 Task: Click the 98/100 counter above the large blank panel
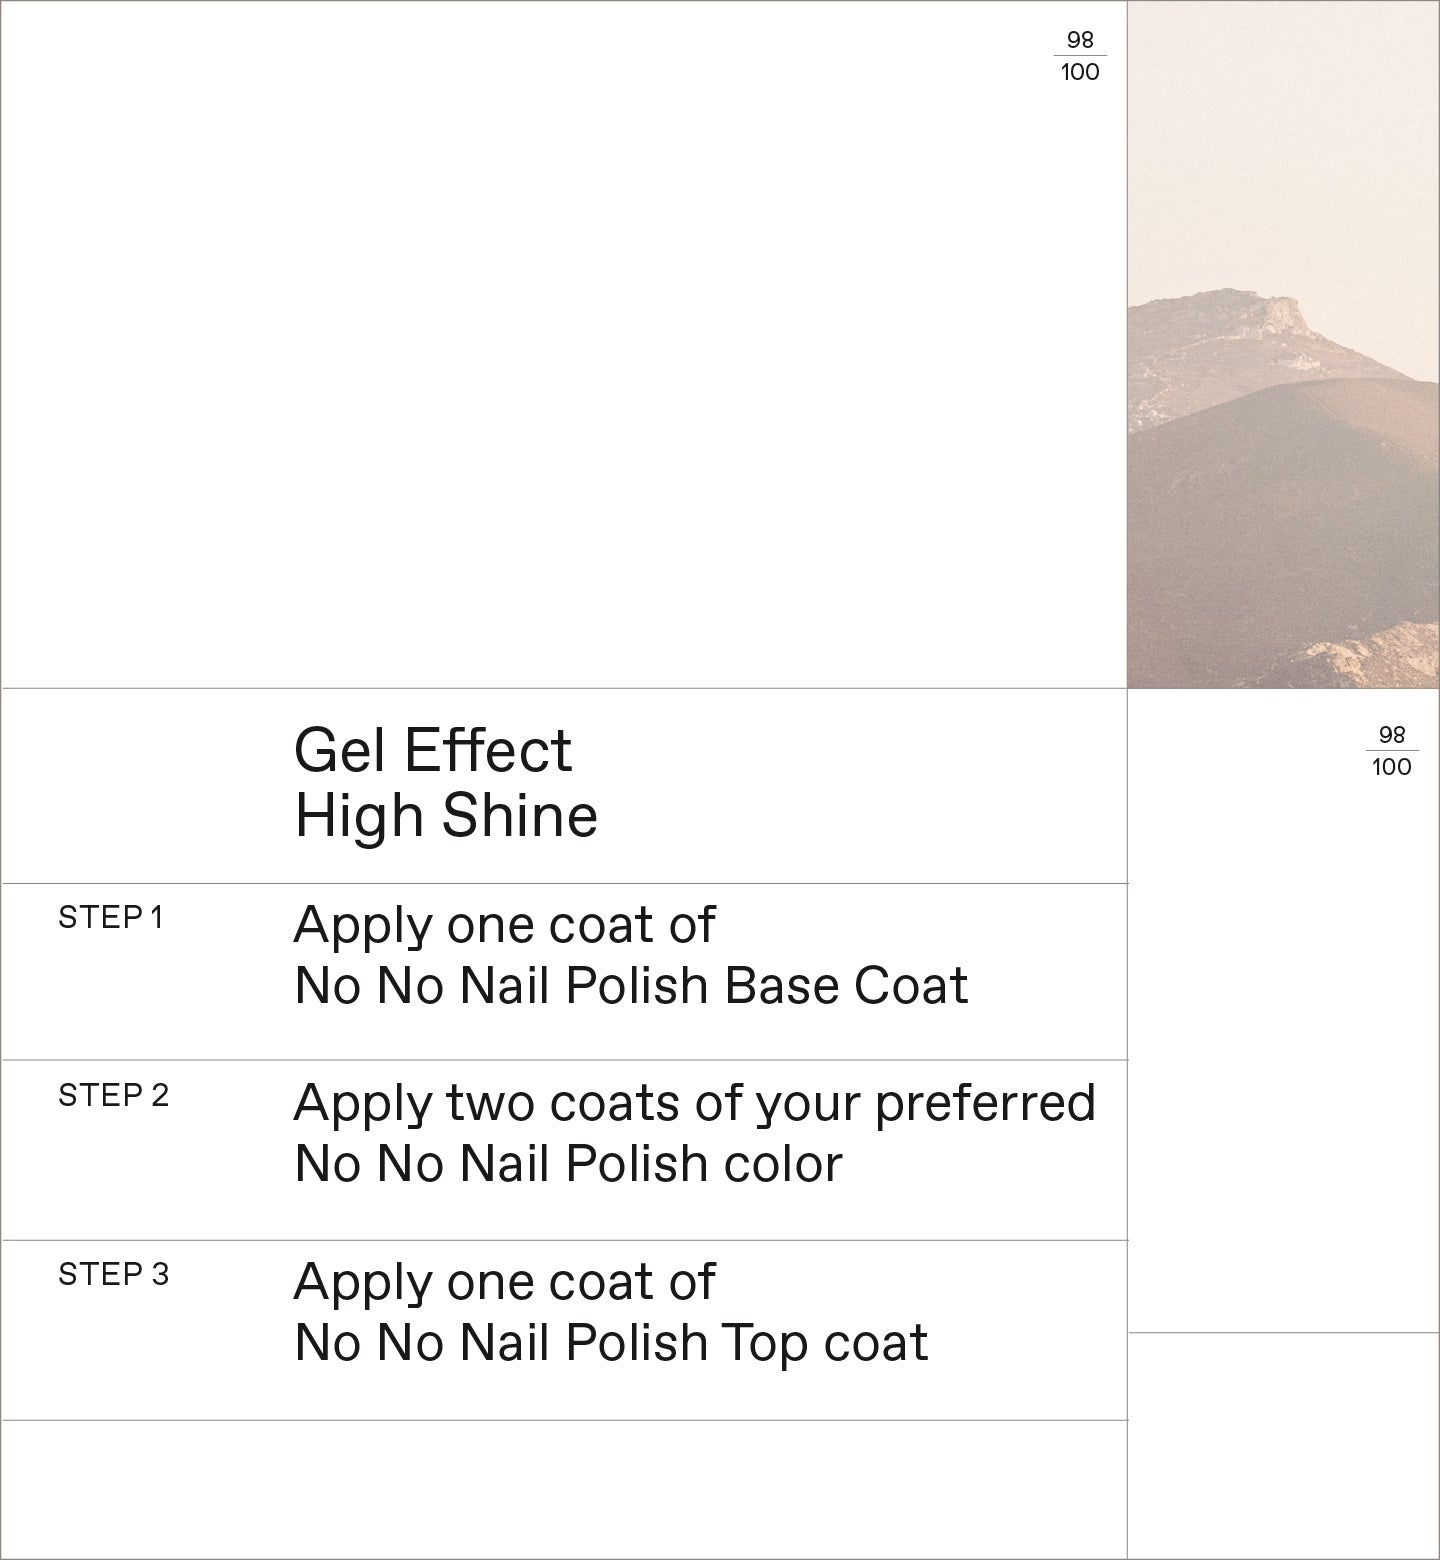(1080, 56)
